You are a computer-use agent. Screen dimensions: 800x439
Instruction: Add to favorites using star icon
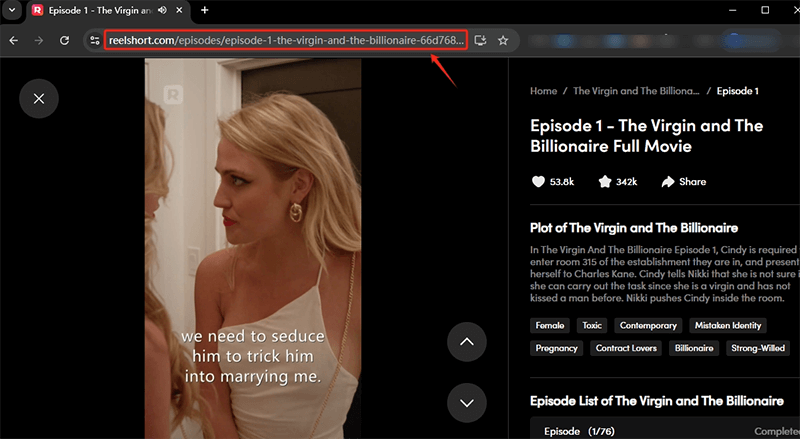604,182
